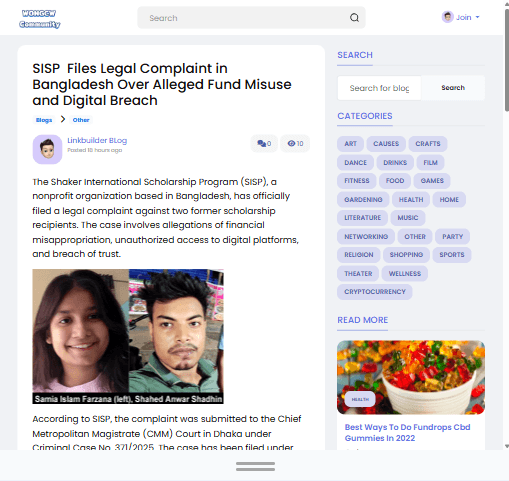Click the 'Posted 18 hours ago' text
509x481 pixels.
pos(95,150)
